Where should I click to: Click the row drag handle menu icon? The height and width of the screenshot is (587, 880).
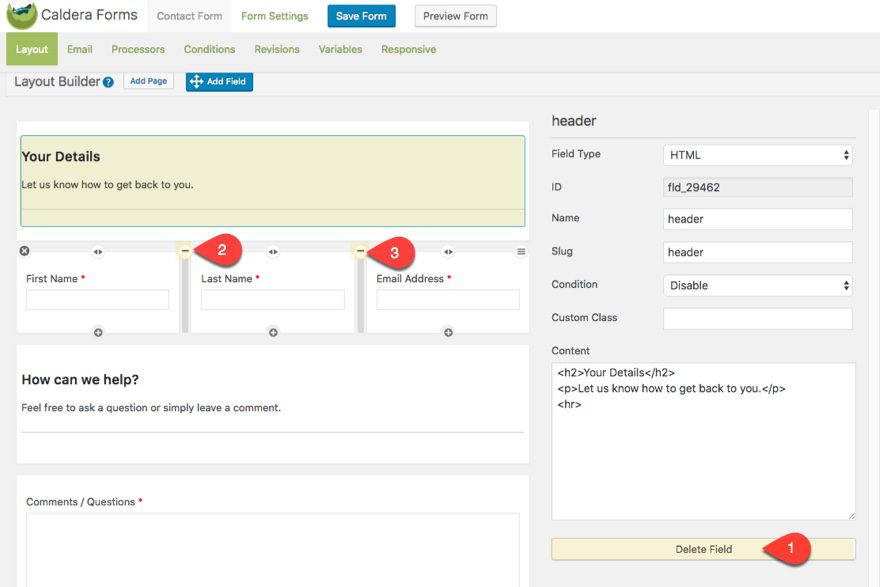(x=521, y=252)
